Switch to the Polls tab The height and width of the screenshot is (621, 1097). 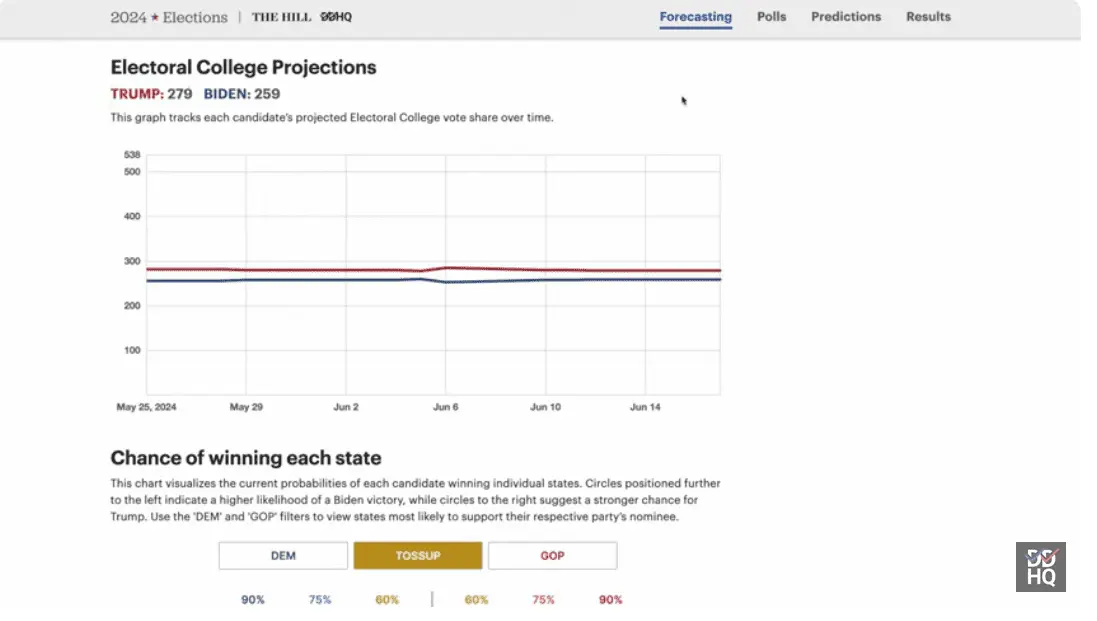tap(771, 17)
